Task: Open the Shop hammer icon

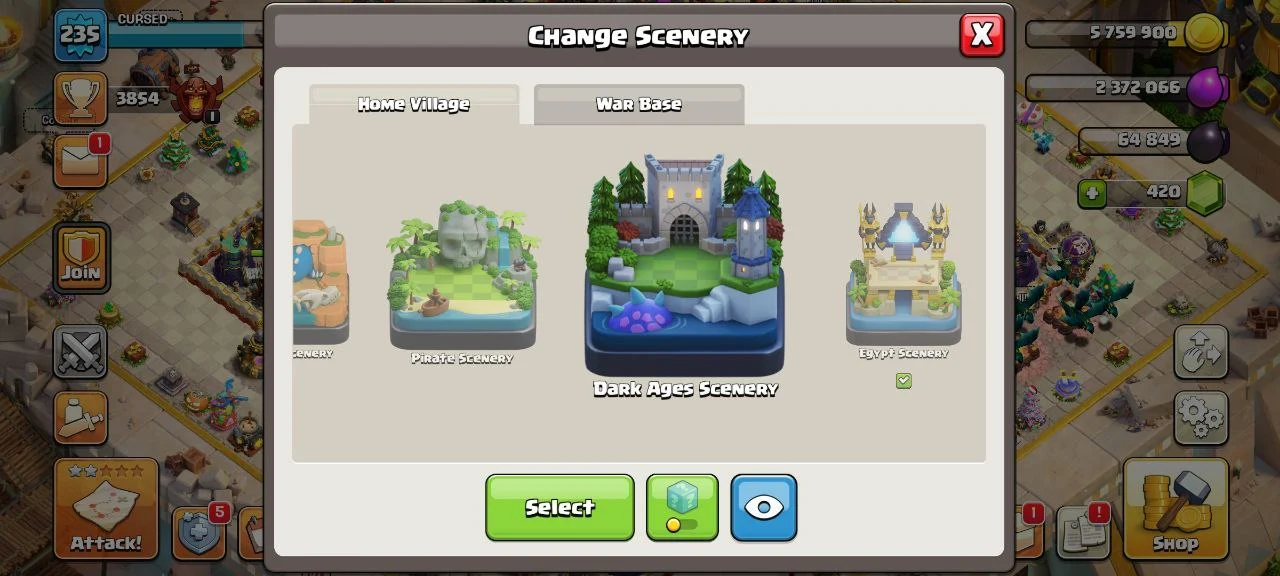Action: point(1175,508)
